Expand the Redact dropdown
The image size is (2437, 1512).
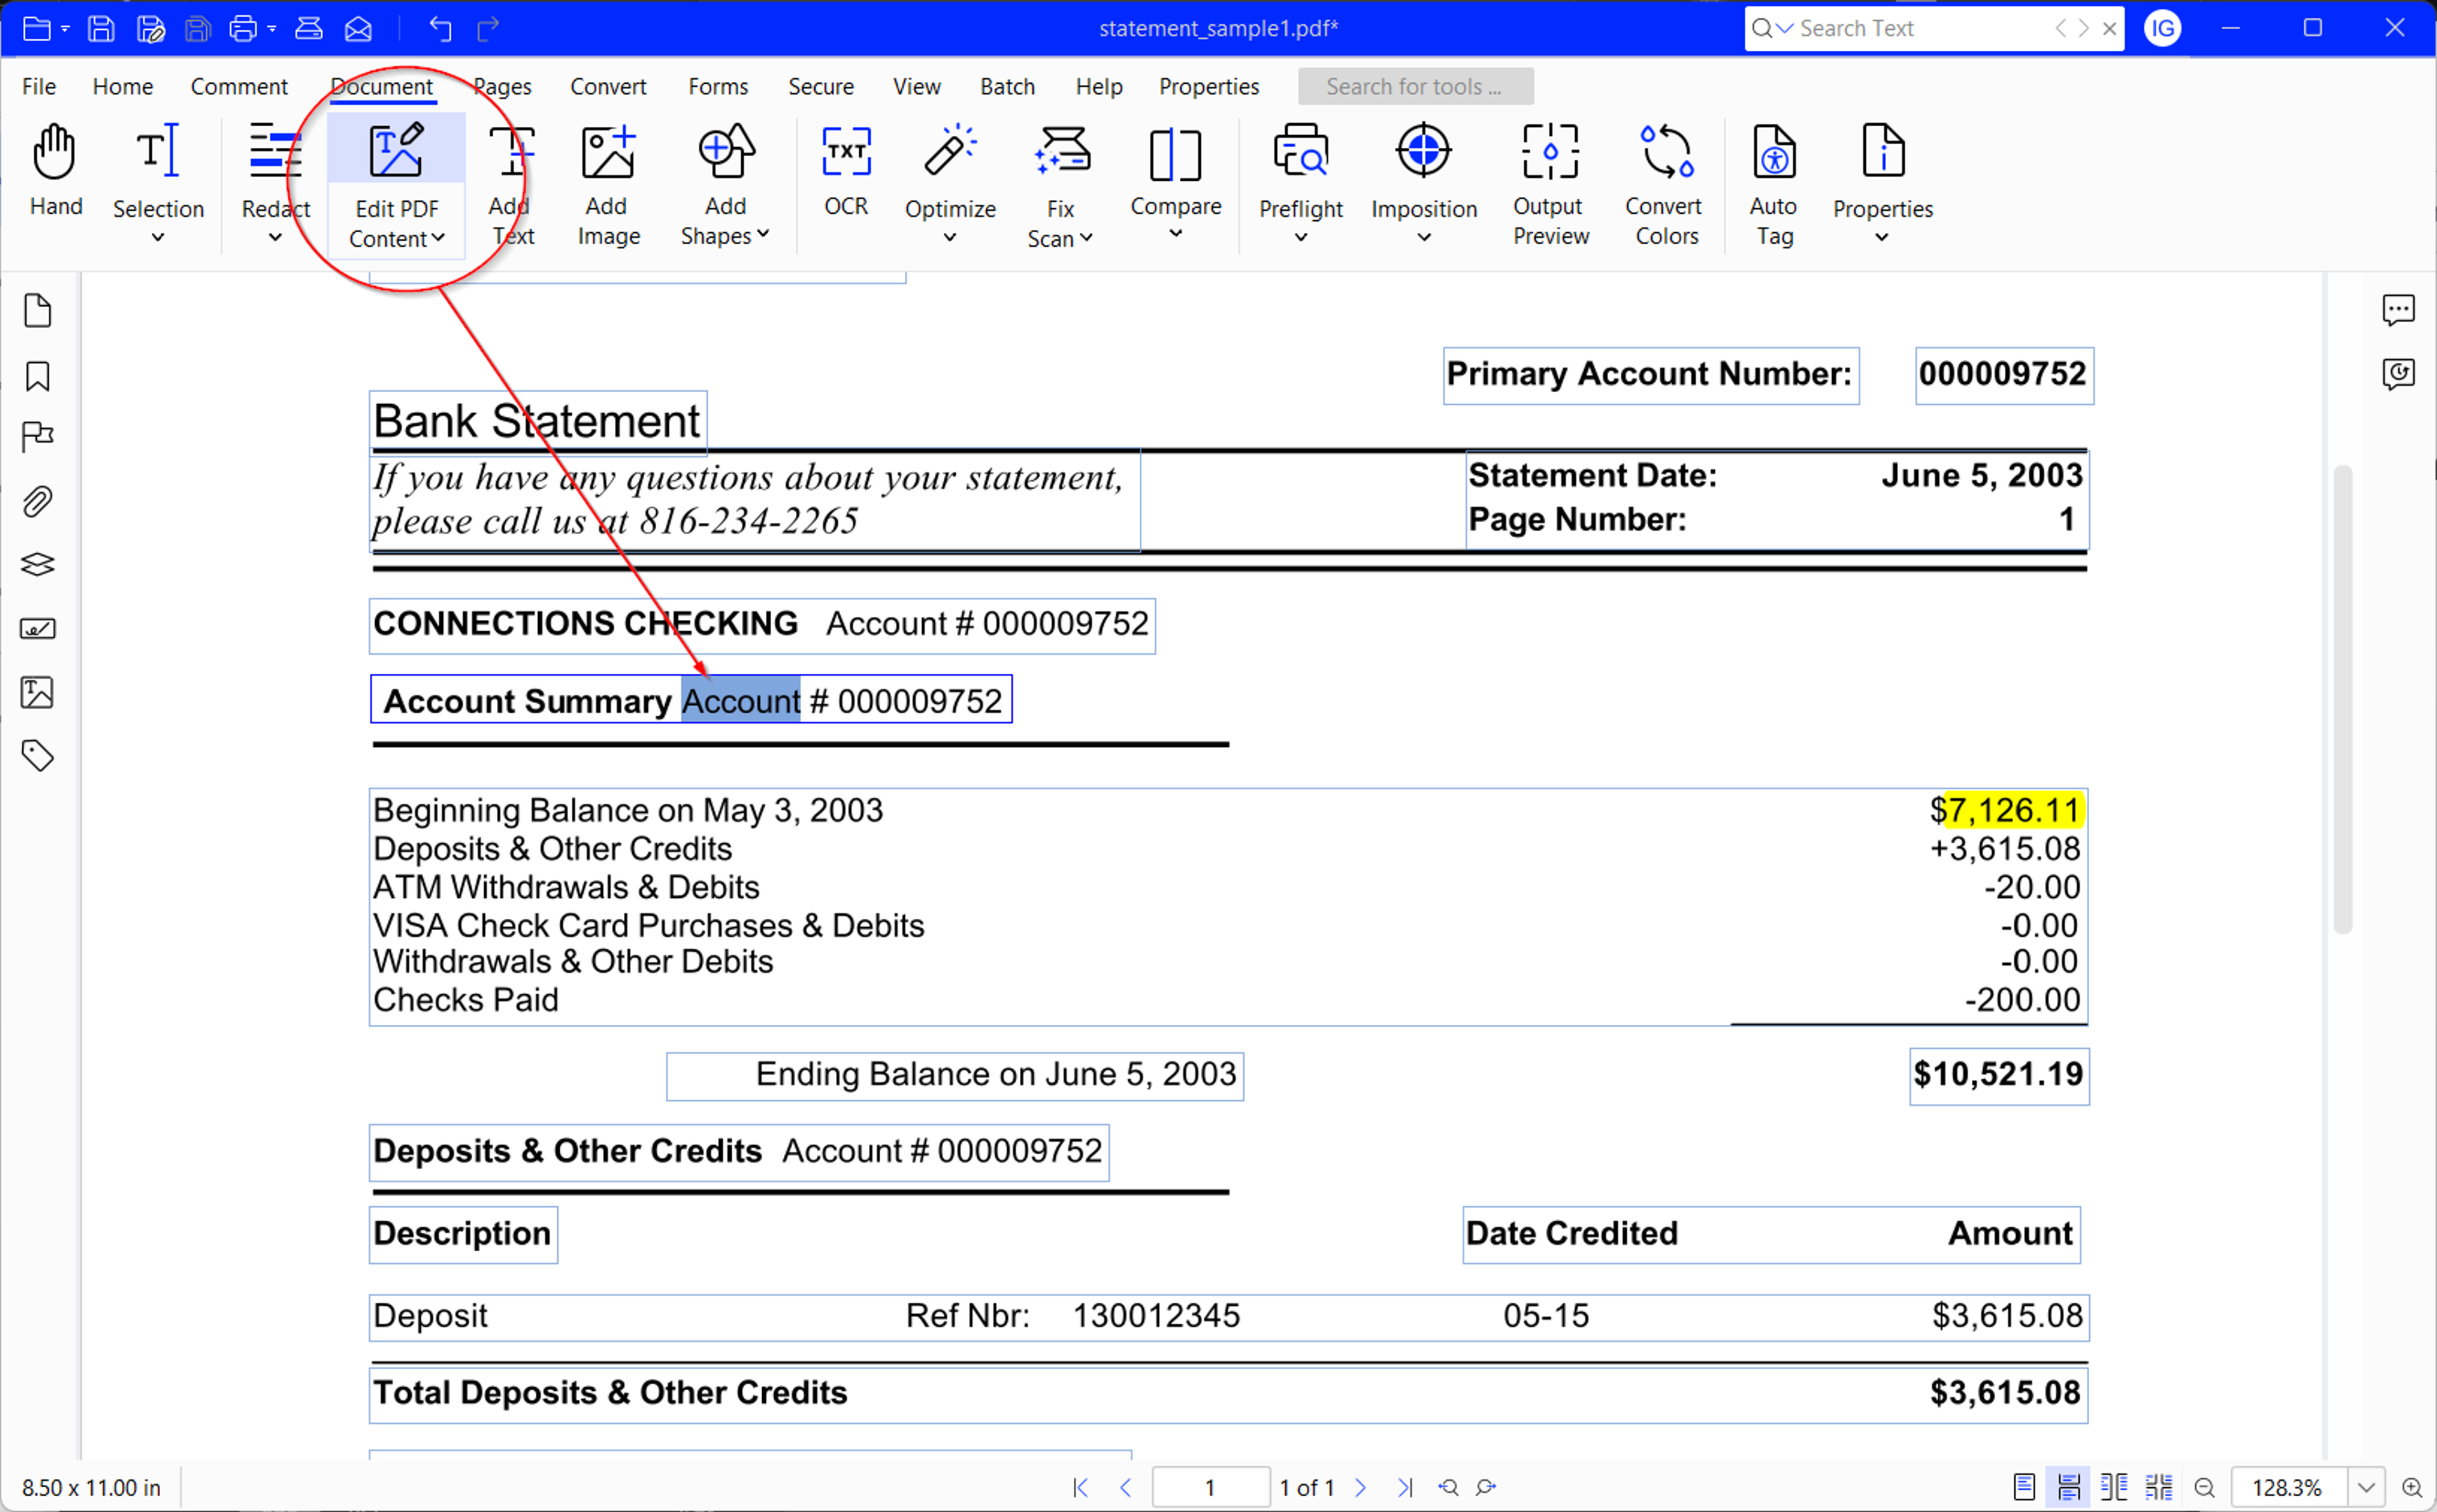[x=275, y=238]
